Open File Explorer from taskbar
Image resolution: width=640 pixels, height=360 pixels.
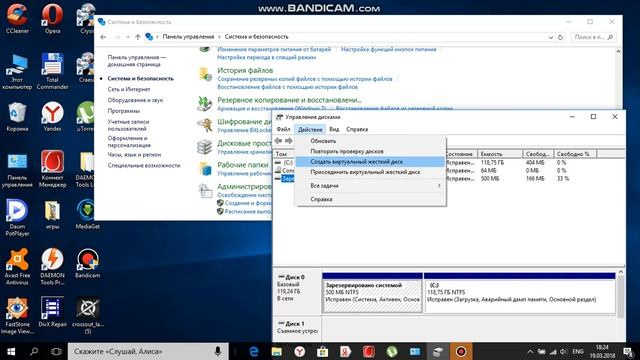[276, 351]
